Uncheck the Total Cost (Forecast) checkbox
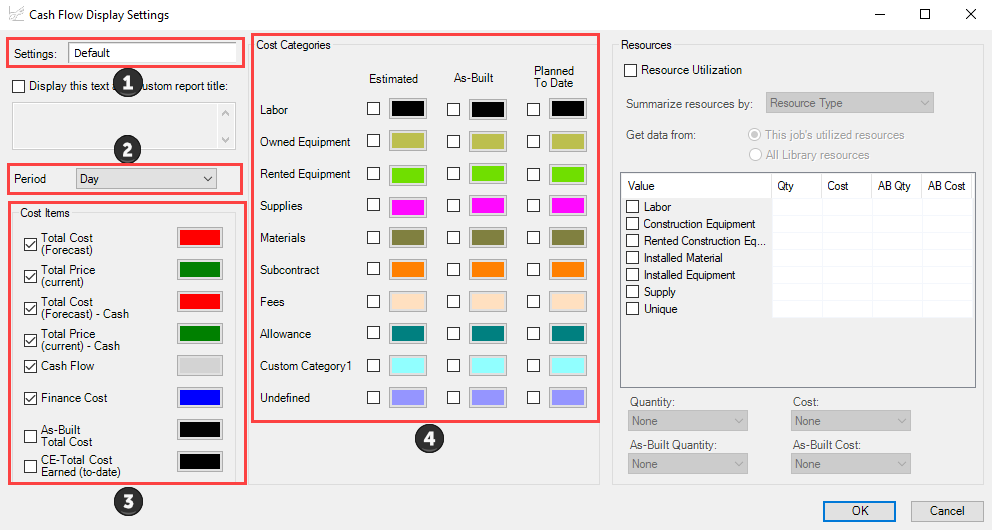 (x=30, y=244)
